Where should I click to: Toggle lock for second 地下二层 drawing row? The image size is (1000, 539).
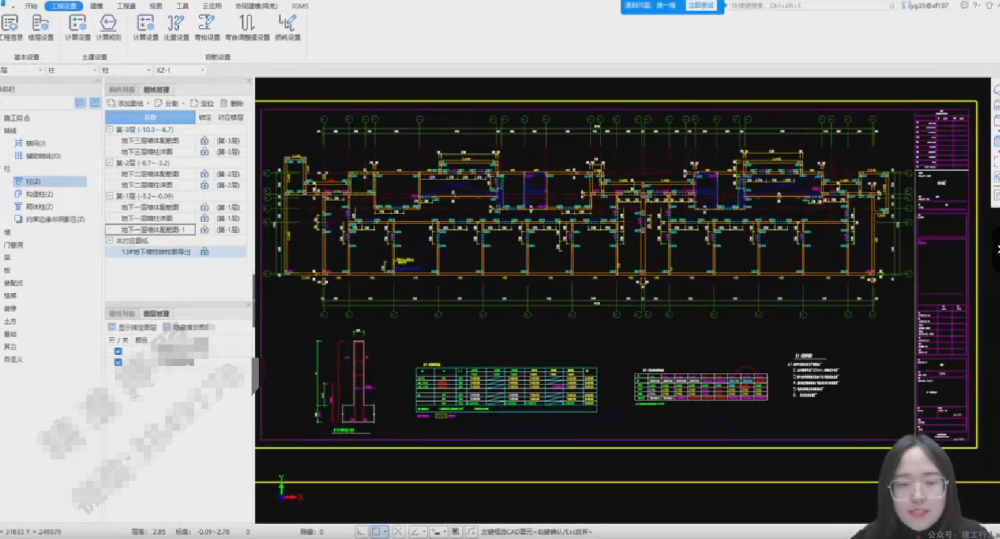tap(204, 185)
